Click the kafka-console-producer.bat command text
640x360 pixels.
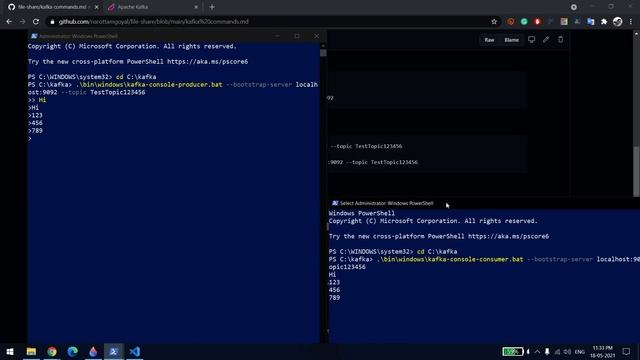point(149,84)
